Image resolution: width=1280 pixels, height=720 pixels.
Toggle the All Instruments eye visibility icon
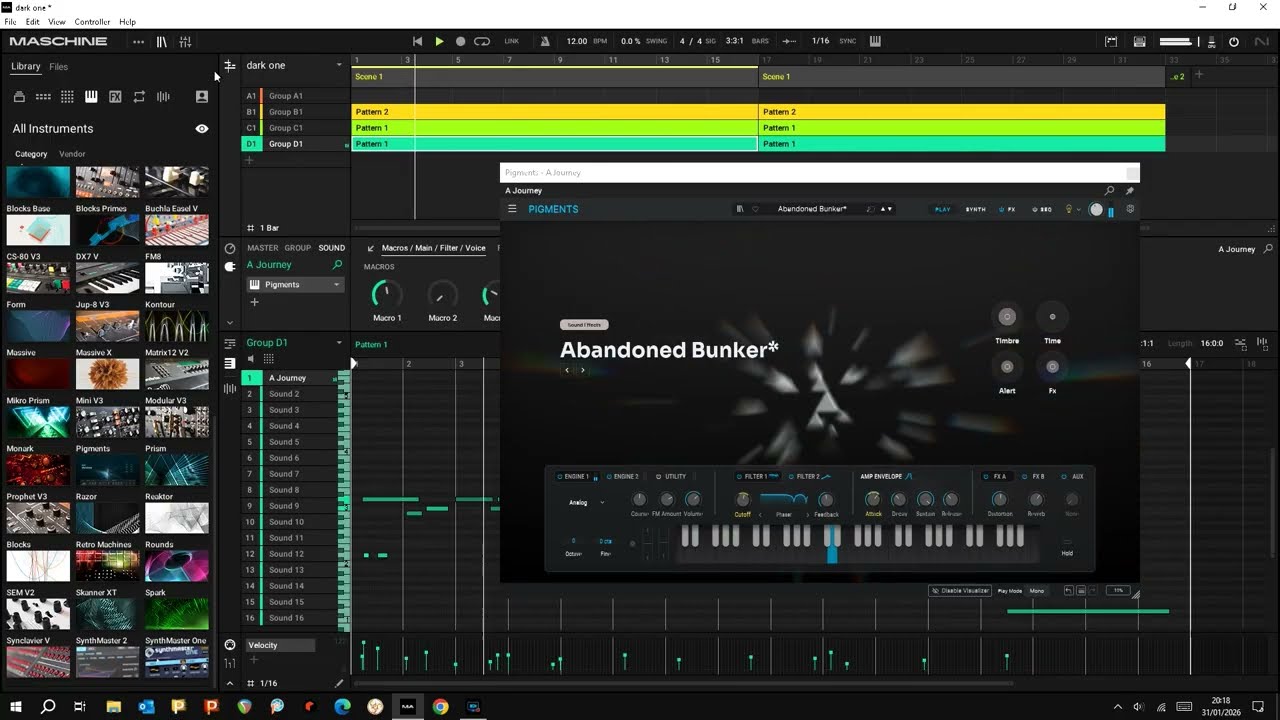tap(202, 128)
